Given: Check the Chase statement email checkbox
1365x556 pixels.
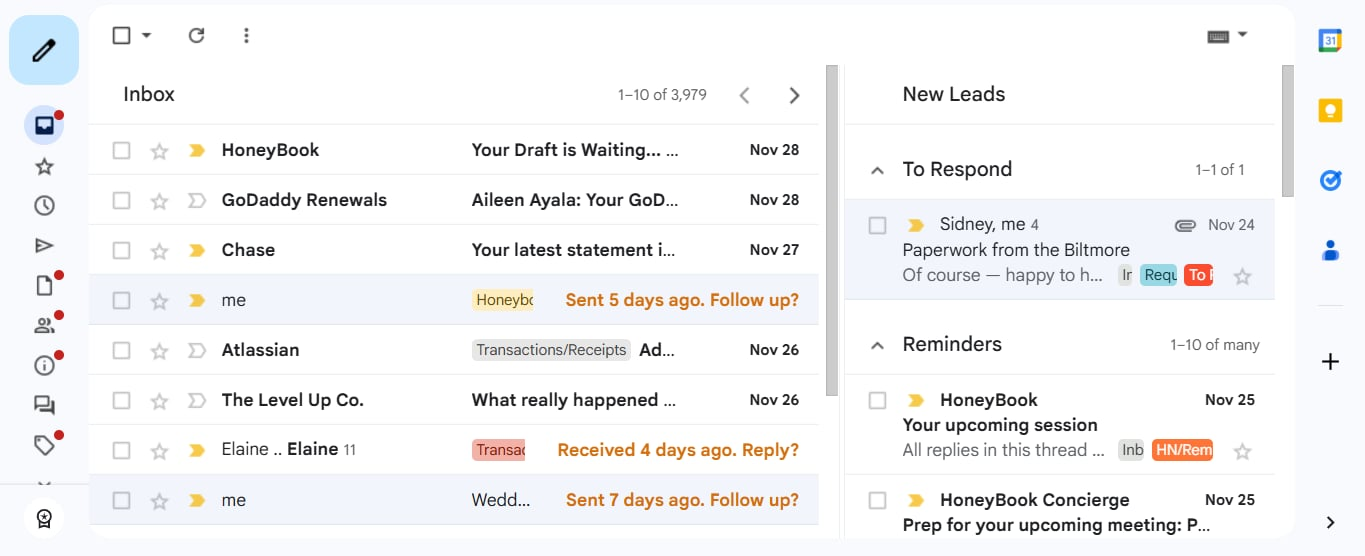Looking at the screenshot, I should (x=122, y=251).
